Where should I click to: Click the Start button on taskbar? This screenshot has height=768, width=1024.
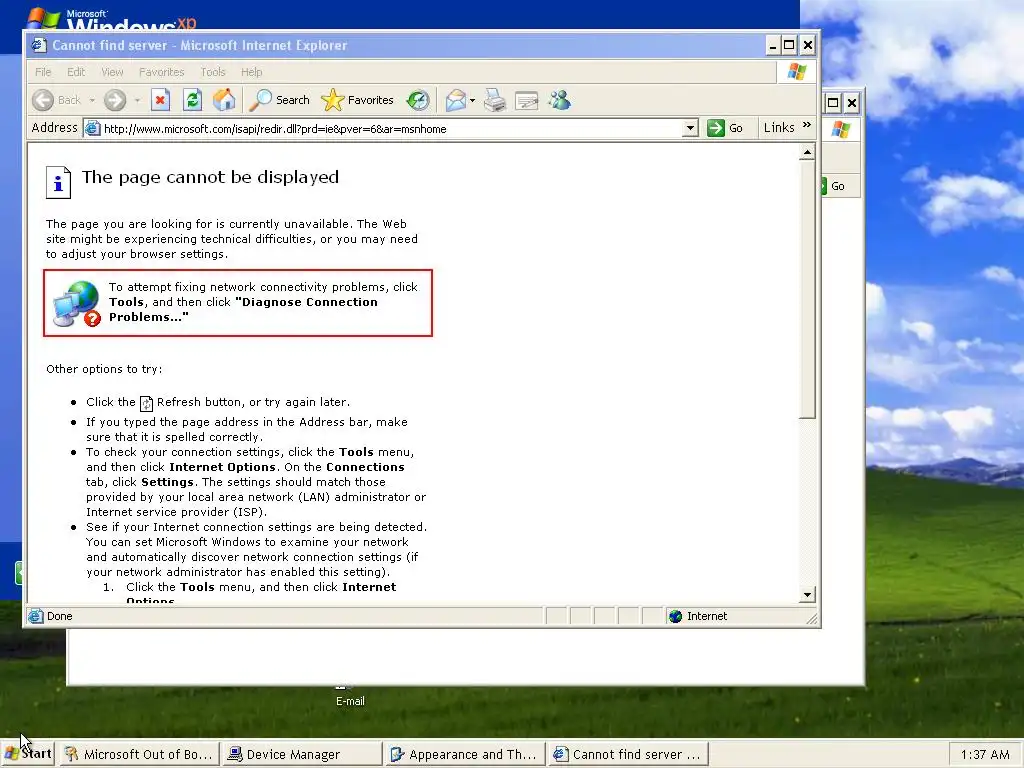(x=27, y=754)
